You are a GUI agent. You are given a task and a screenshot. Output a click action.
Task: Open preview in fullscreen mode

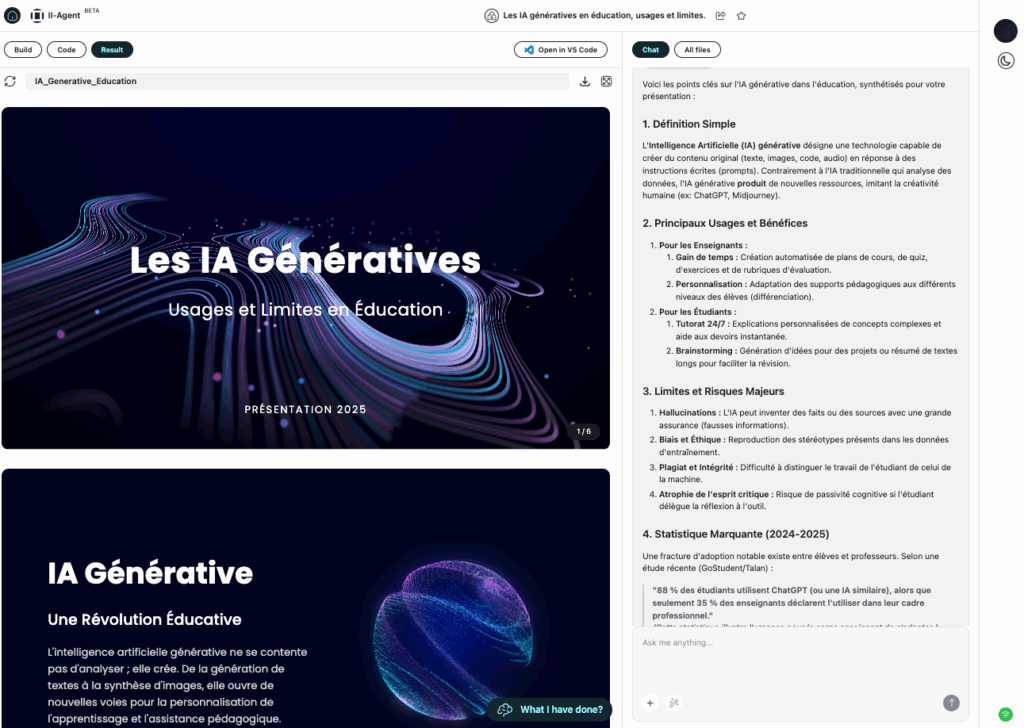606,81
